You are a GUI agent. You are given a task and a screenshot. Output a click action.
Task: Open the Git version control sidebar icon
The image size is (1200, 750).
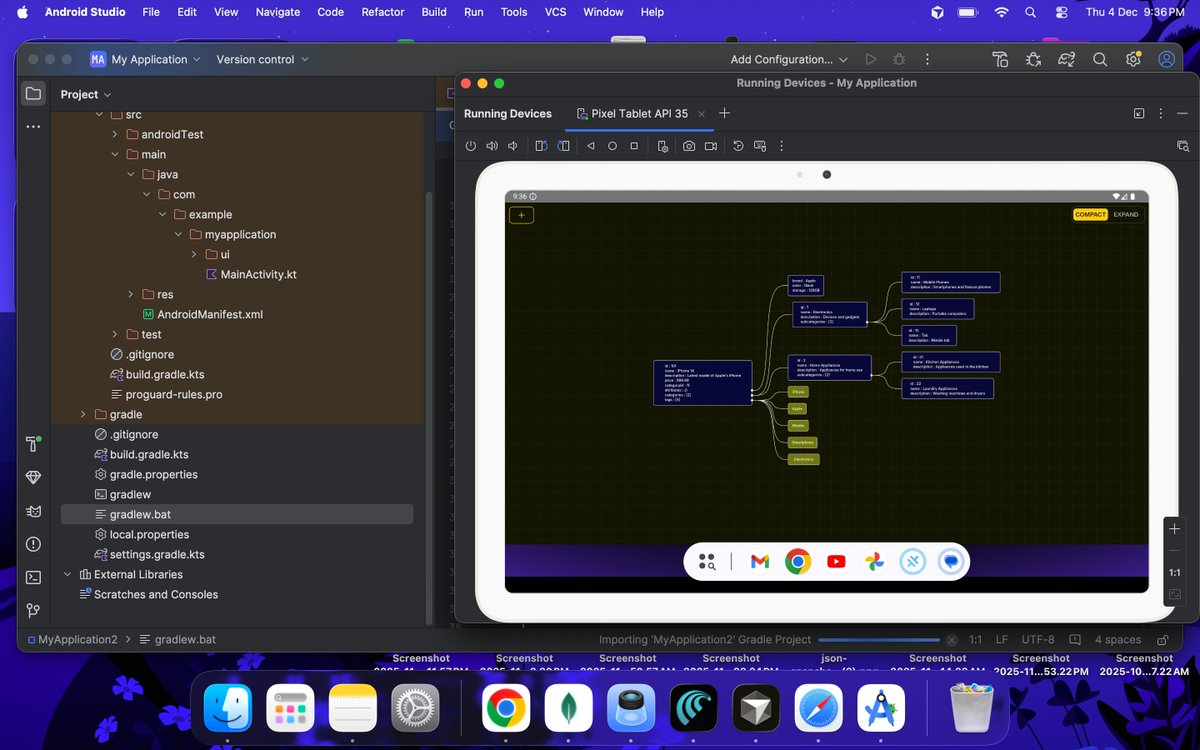[33, 610]
